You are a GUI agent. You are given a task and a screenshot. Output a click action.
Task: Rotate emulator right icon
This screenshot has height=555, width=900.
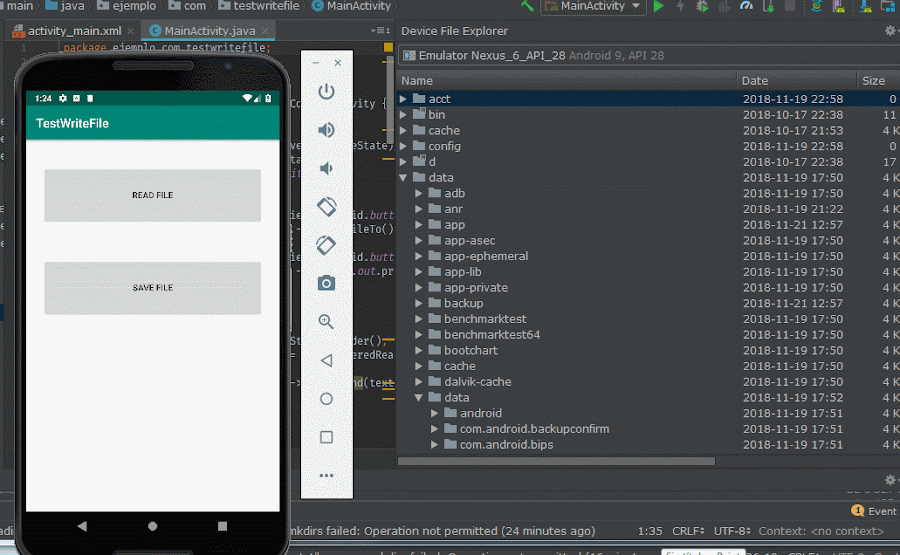pos(326,245)
